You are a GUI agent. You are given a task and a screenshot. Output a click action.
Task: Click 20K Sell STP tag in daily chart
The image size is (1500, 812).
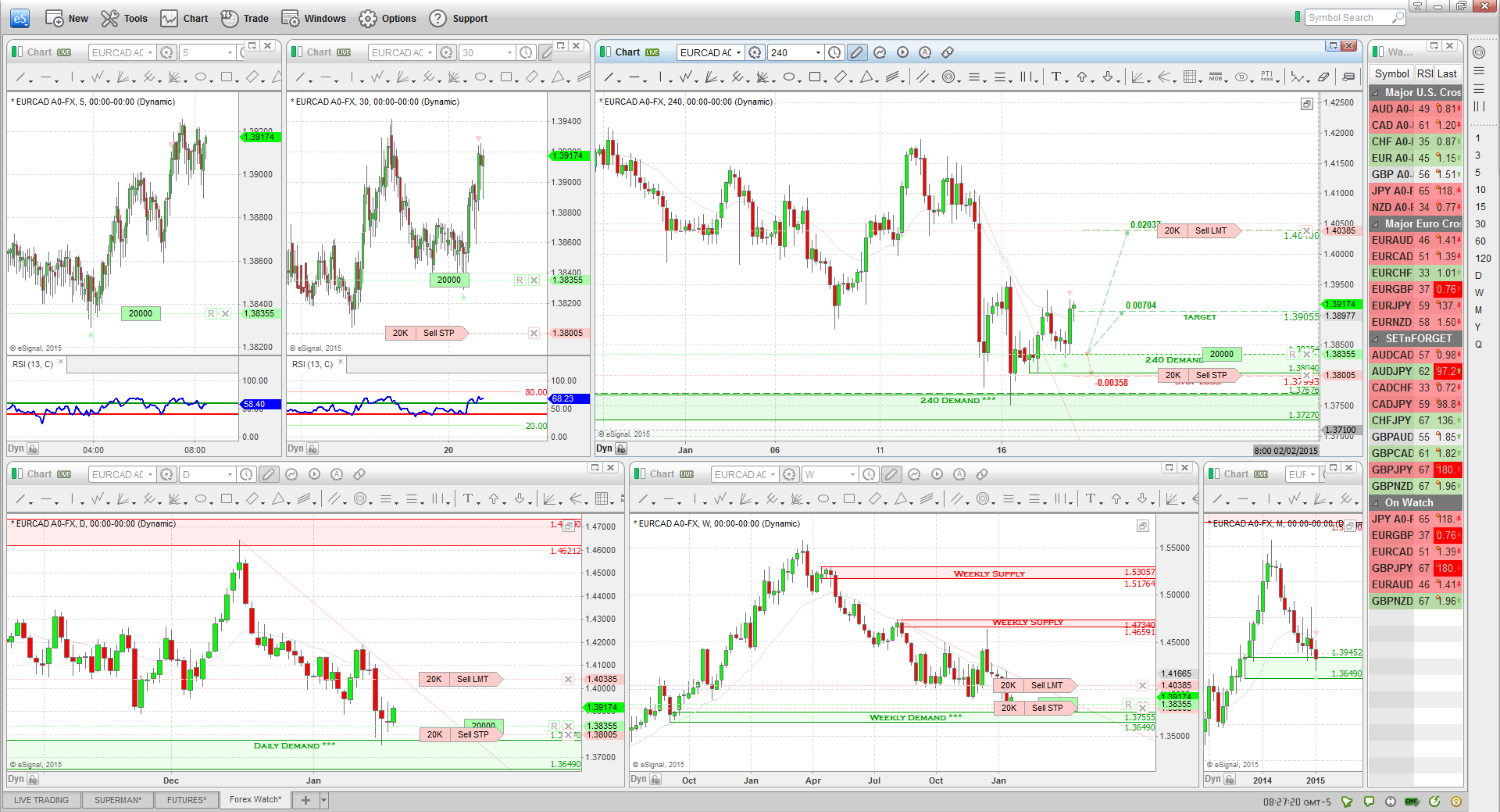(460, 734)
